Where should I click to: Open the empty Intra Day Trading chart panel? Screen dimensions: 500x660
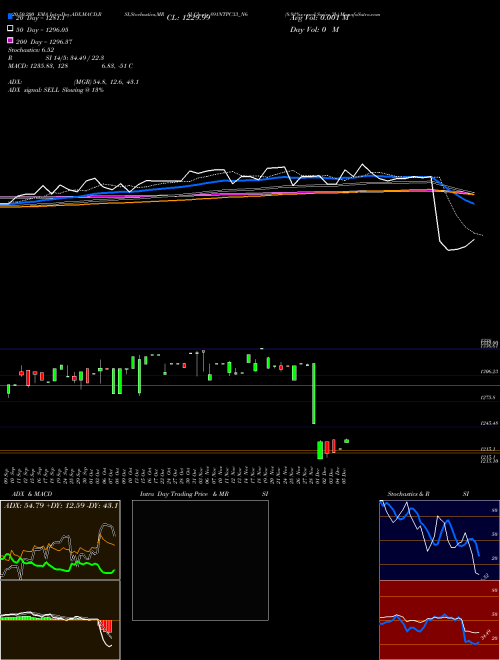200,560
